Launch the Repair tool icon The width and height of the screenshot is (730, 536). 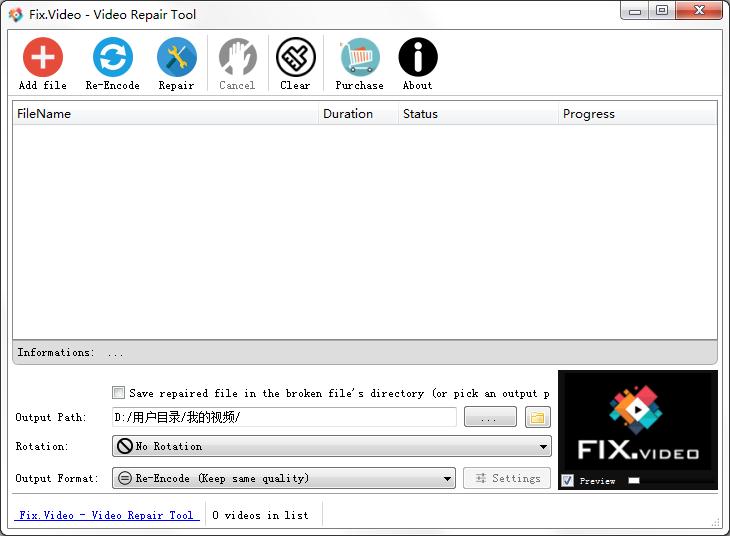pyautogui.click(x=176, y=57)
